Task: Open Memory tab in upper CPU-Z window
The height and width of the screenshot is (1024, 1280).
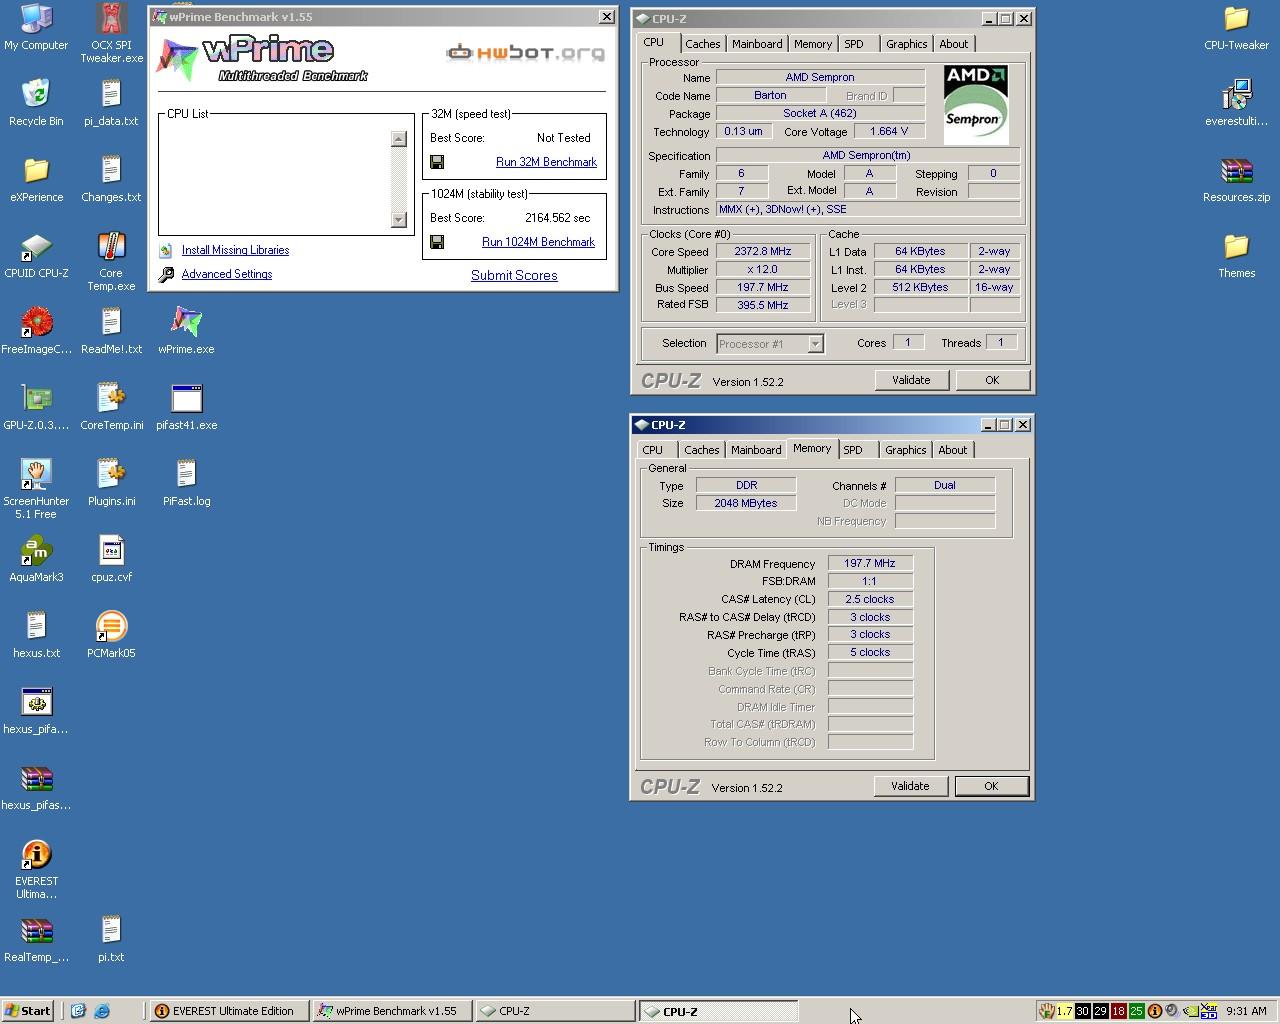Action: (813, 44)
